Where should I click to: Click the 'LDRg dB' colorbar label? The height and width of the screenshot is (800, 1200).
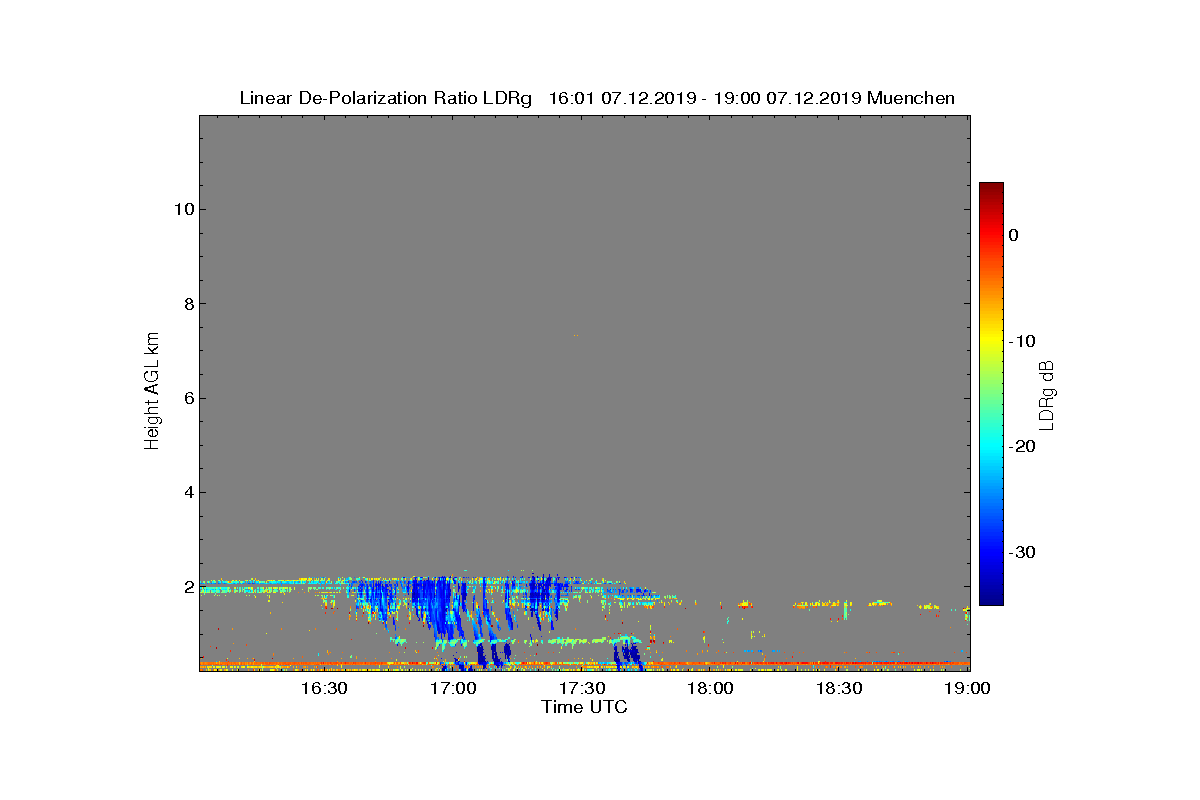click(x=1047, y=394)
